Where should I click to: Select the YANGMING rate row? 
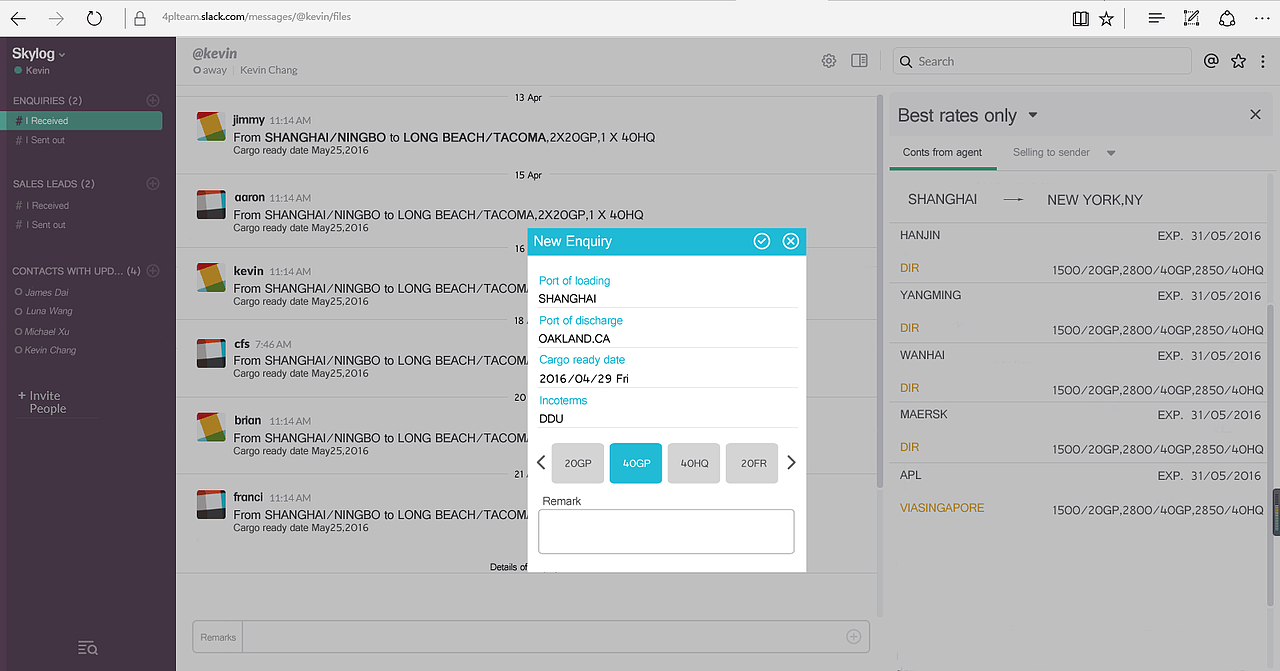coord(1079,312)
